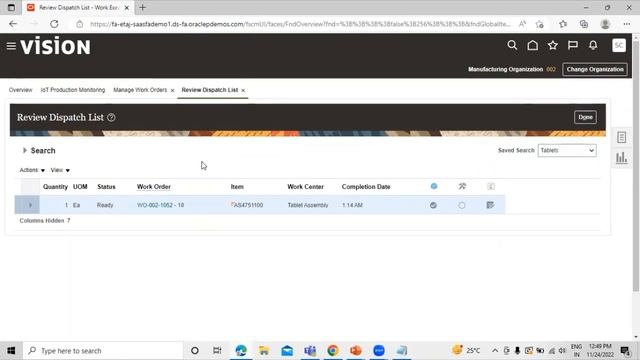
Task: Open the Edge tab actions icon
Action: (x=11, y=7)
